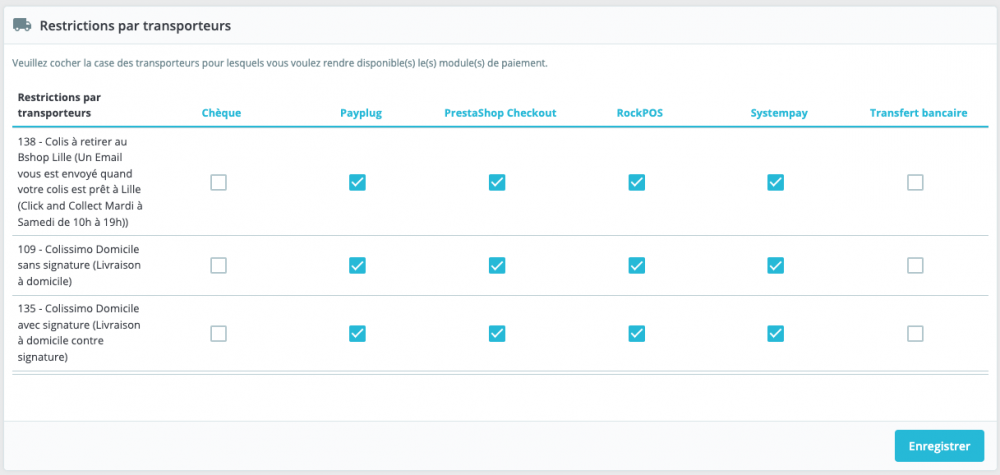The width and height of the screenshot is (1000, 475).
Task: Click the truck icon beside Restrictions par transporteurs
Action: (21, 24)
